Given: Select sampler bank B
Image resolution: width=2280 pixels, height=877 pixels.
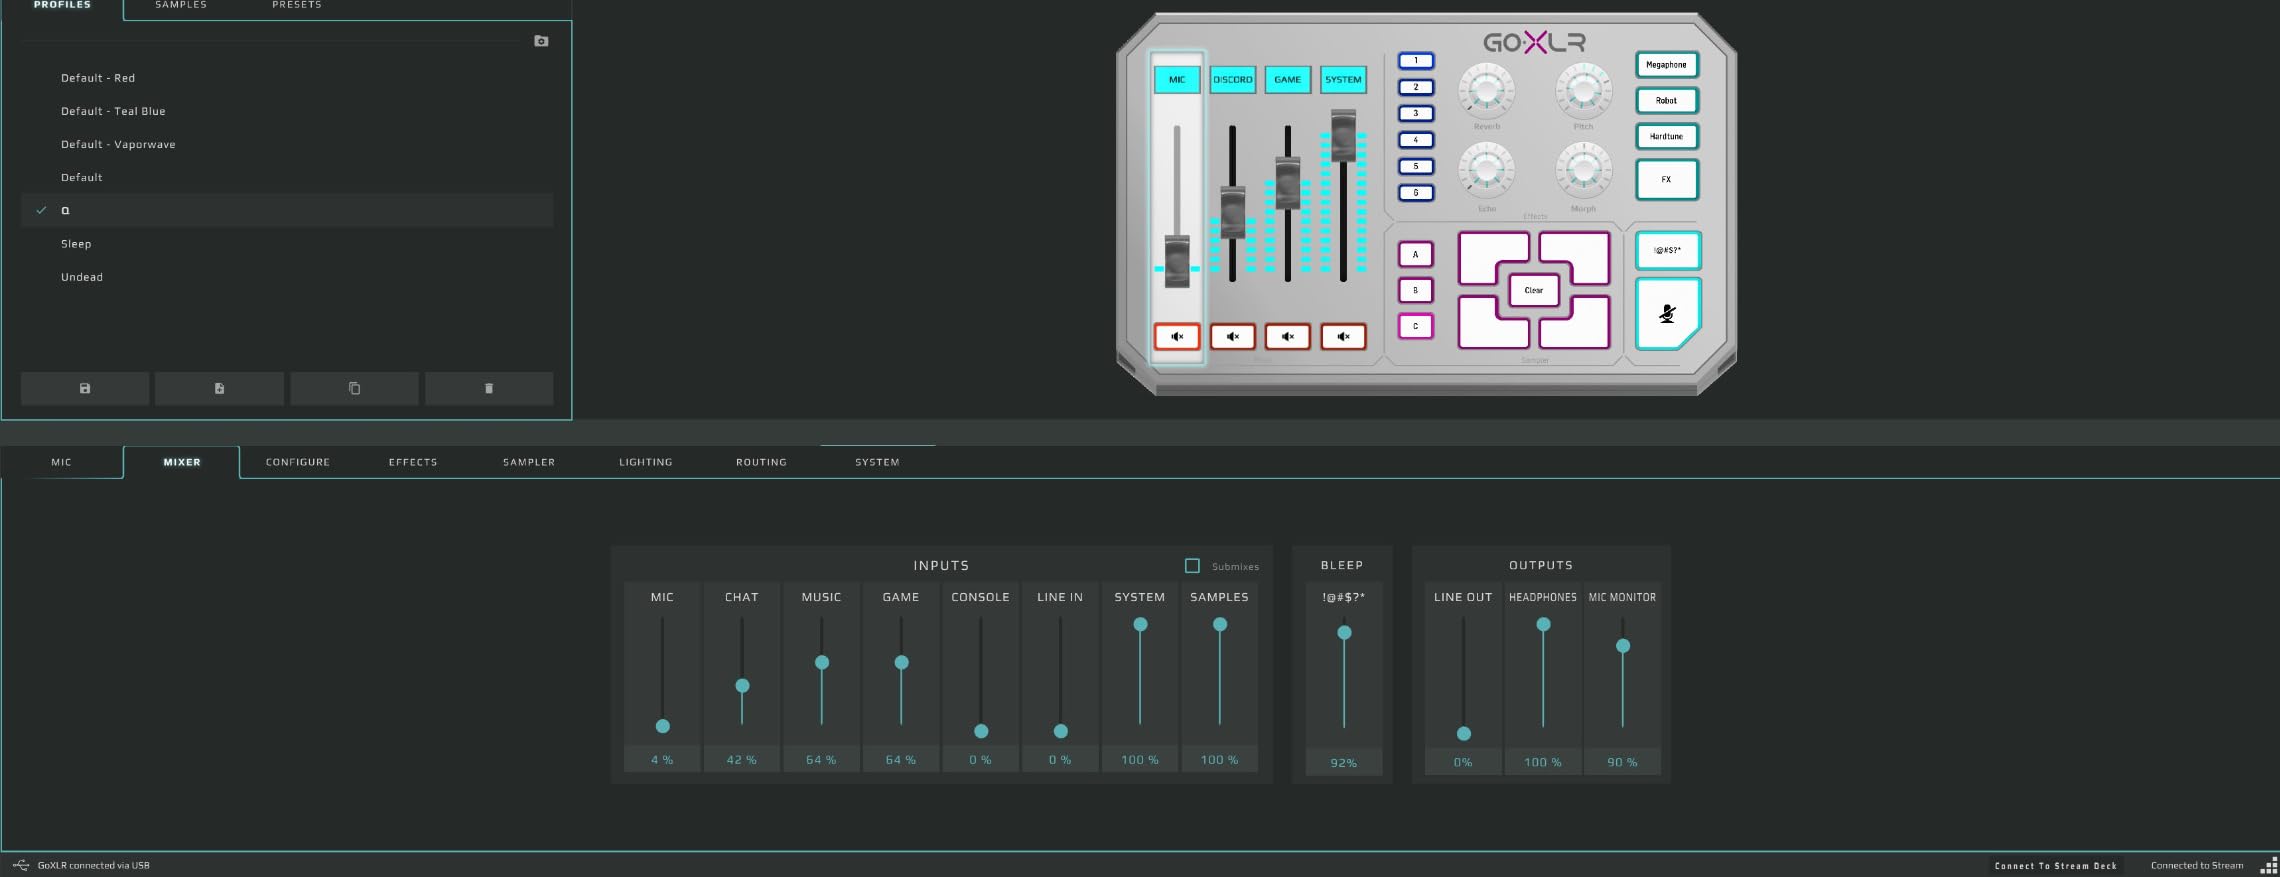Looking at the screenshot, I should click(1416, 291).
